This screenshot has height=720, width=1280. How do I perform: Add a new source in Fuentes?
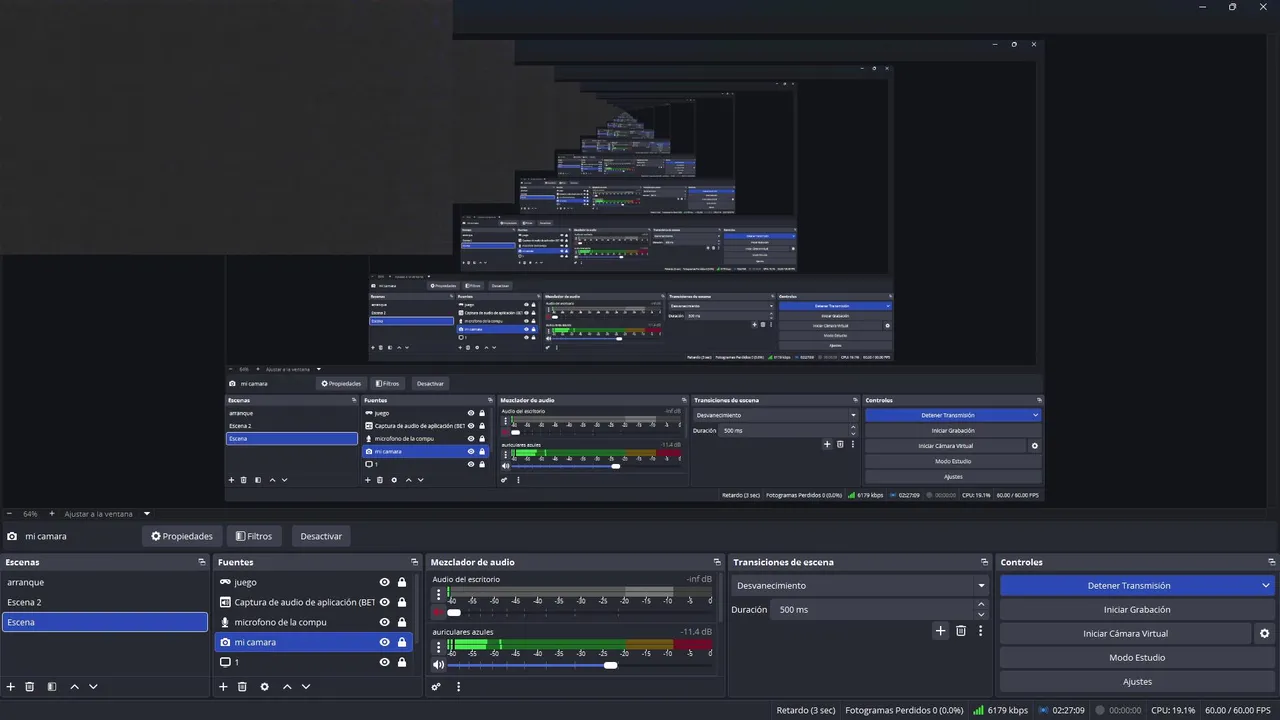point(223,687)
